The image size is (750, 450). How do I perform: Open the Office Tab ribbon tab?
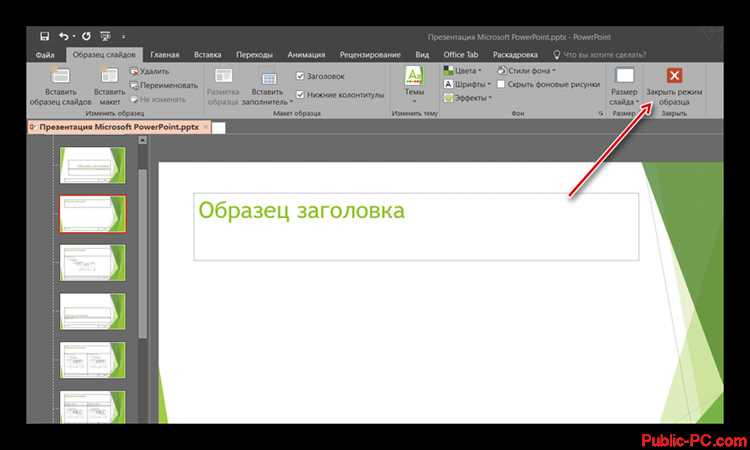coord(461,55)
